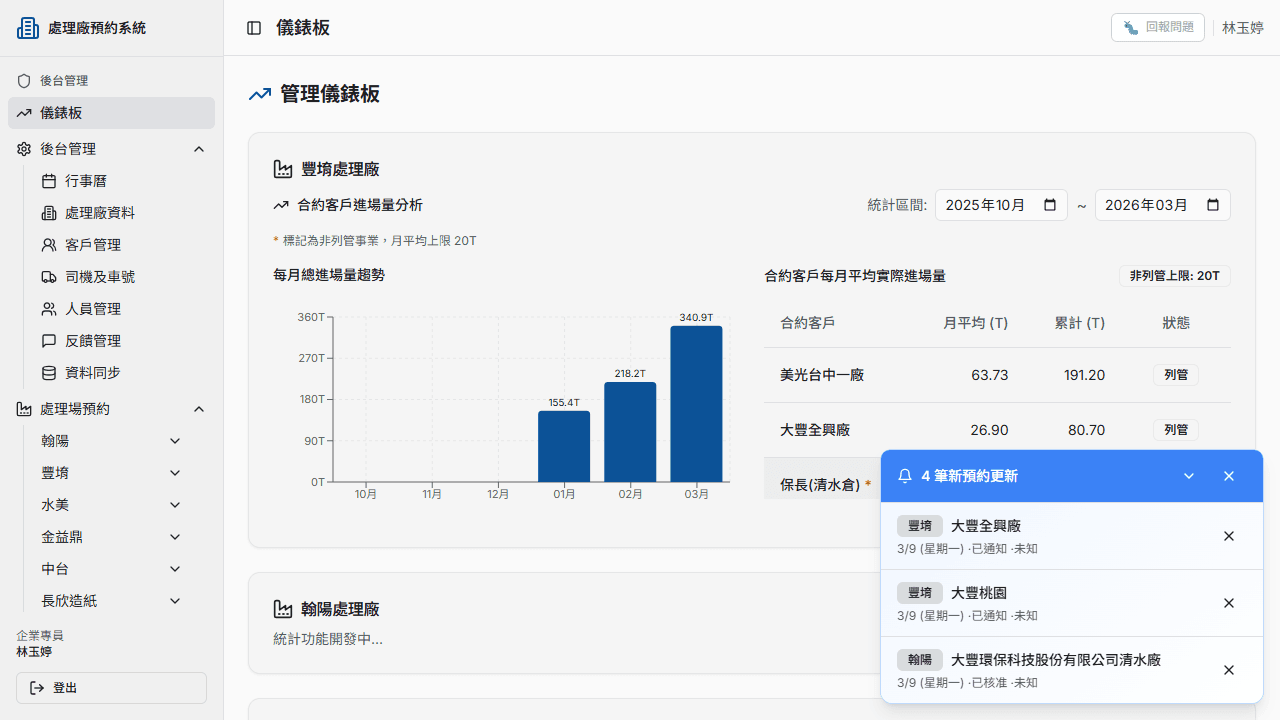Image resolution: width=1280 pixels, height=720 pixels.
Task: Set end month field 2026年03月
Action: (1162, 205)
